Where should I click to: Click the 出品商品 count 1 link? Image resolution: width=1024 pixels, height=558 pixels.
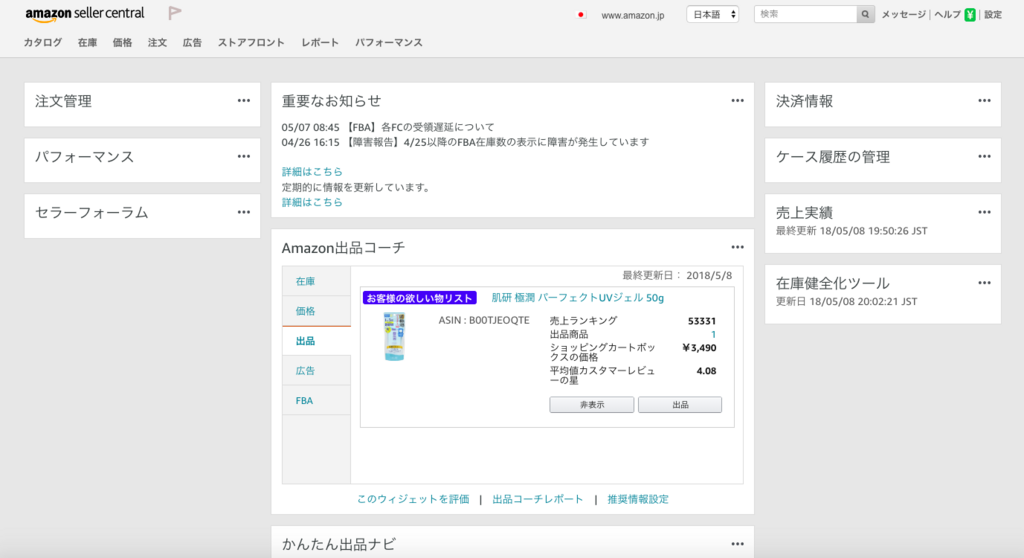[713, 335]
